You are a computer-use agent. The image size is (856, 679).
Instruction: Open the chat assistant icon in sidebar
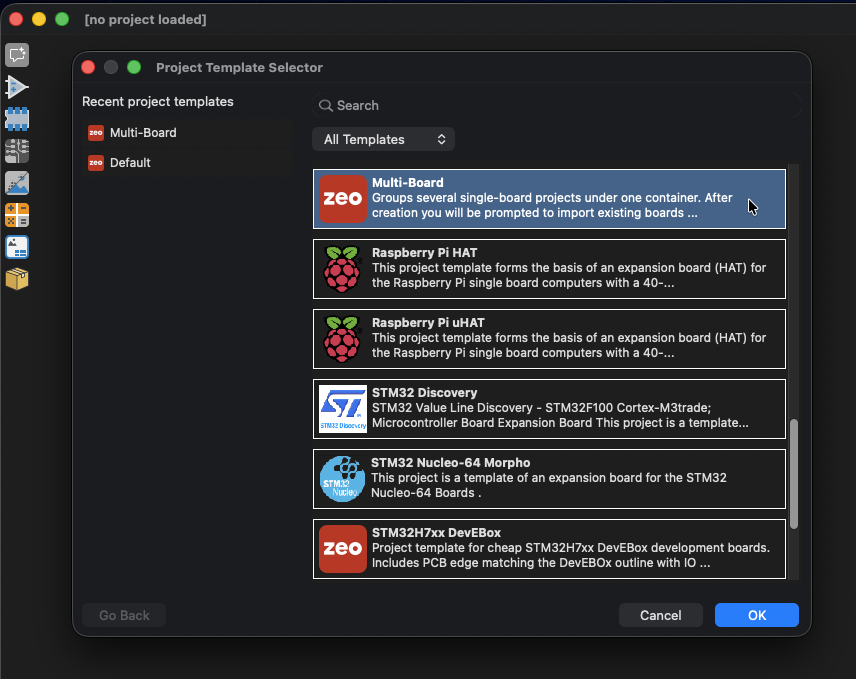pos(17,55)
